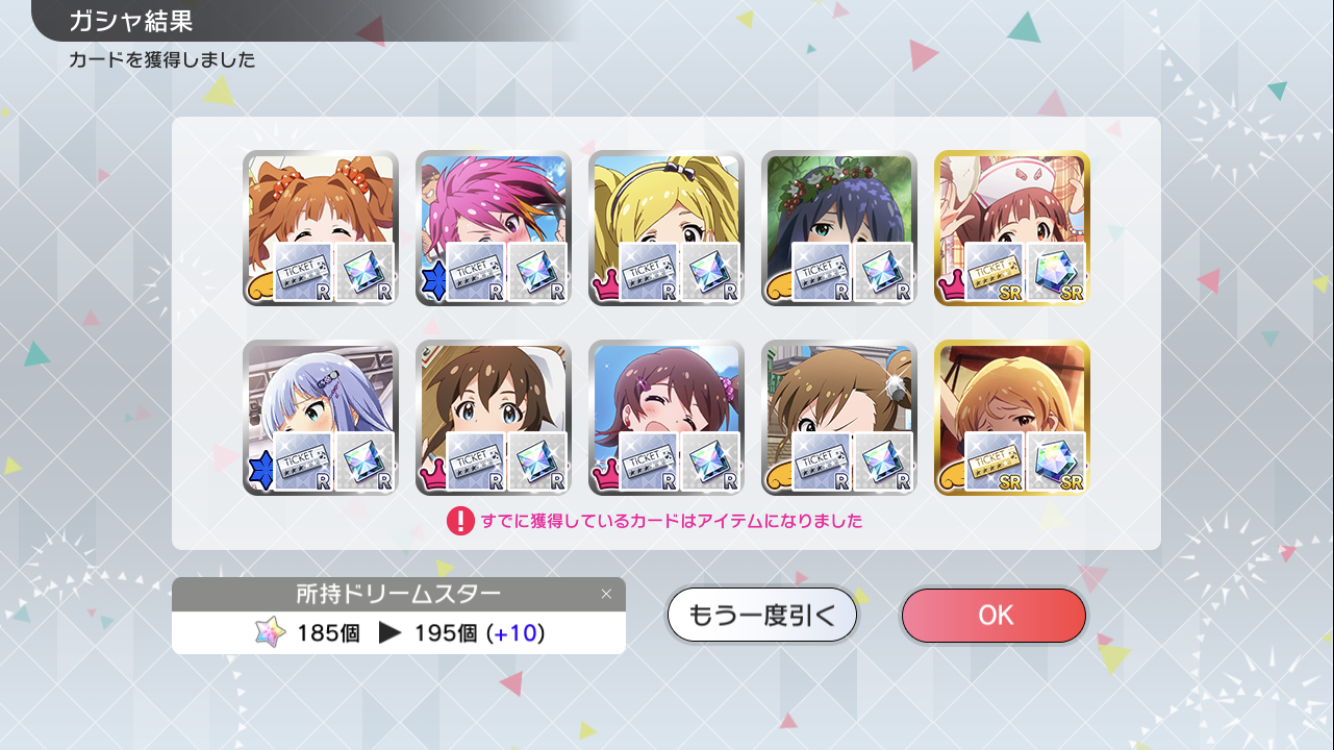The height and width of the screenshot is (750, 1334).
Task: Select the light-blue-haired girl card
Action: (321, 418)
